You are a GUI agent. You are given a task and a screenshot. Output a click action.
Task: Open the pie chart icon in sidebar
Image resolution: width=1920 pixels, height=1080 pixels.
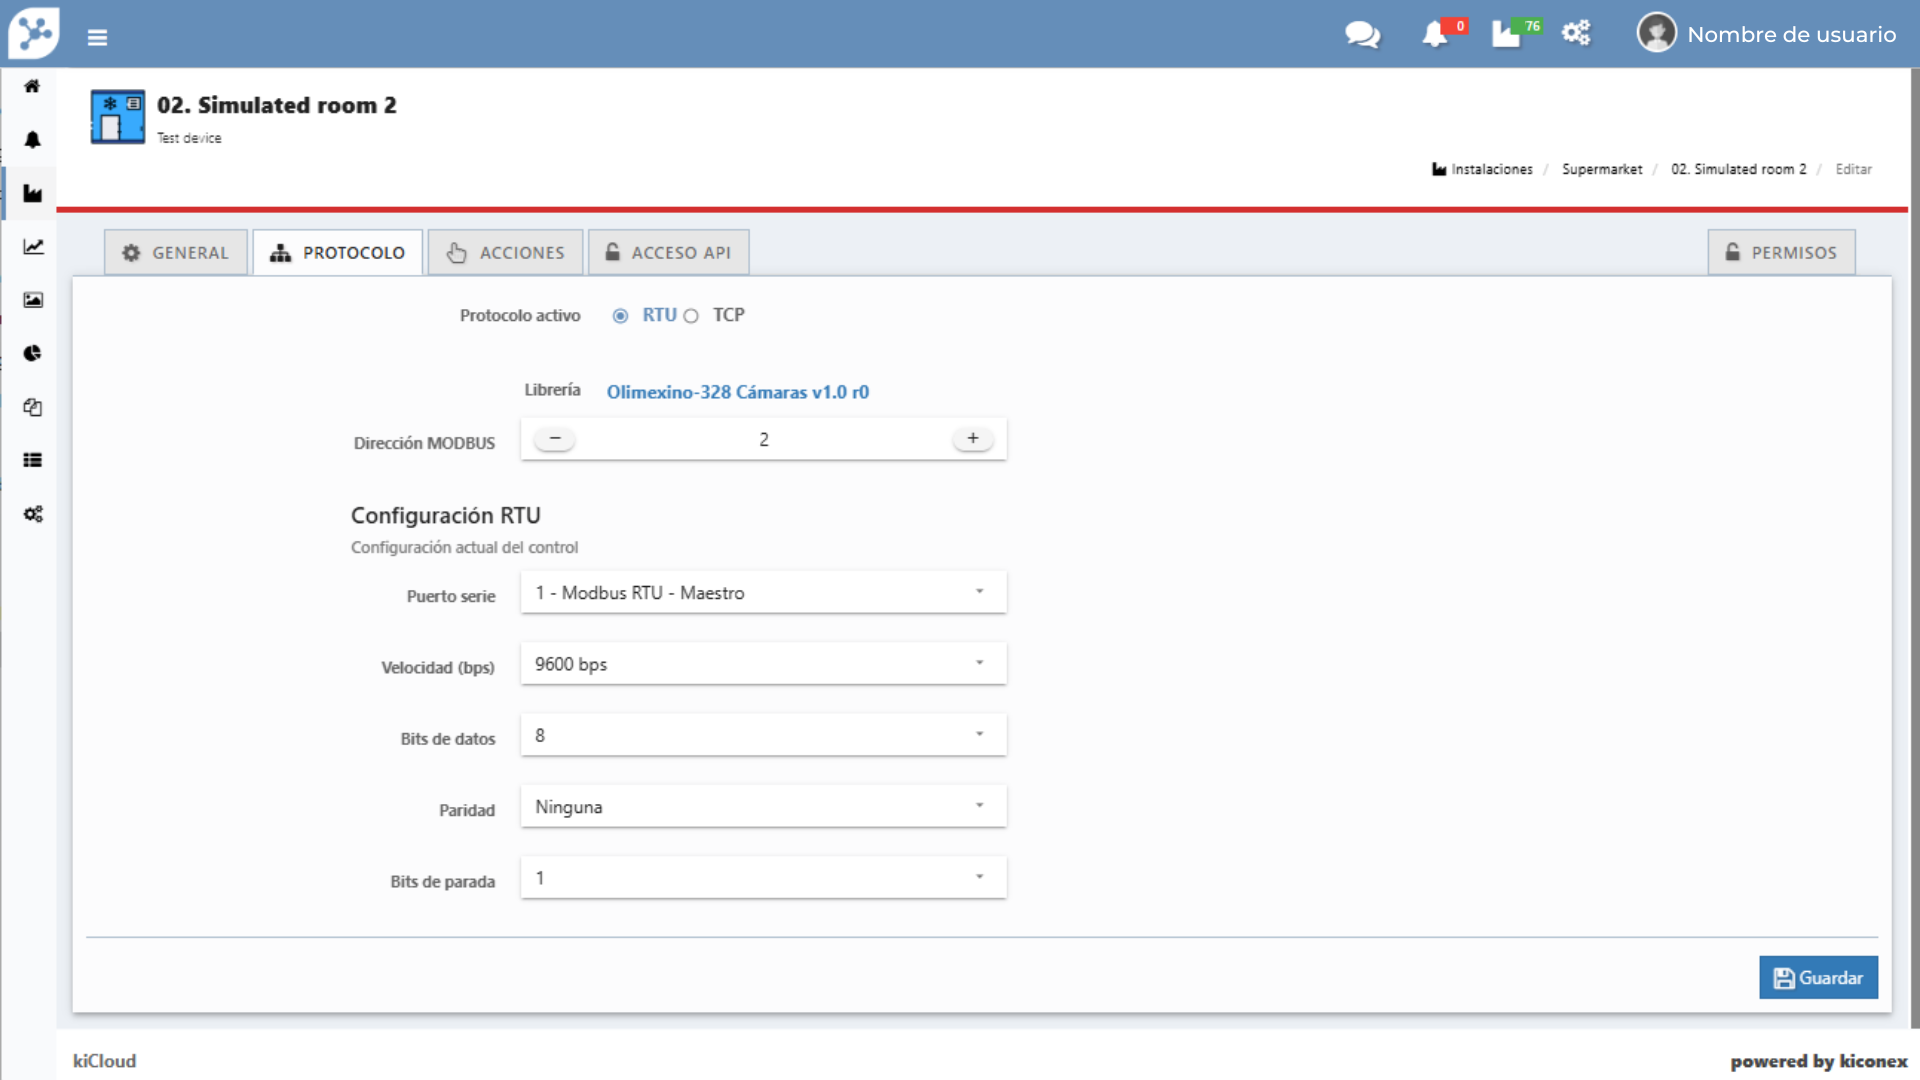tap(33, 353)
